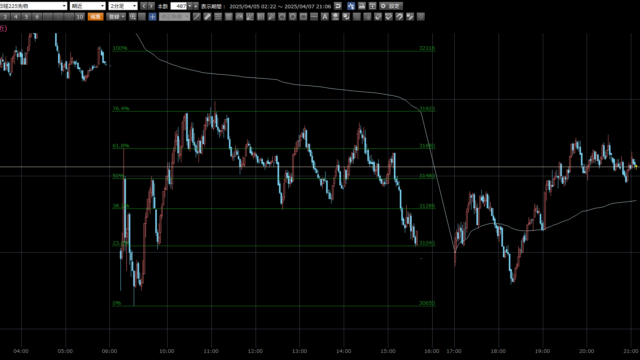This screenshot has height=360, width=640.
Task: Go to previous period with left arrow
Action: (144, 6)
